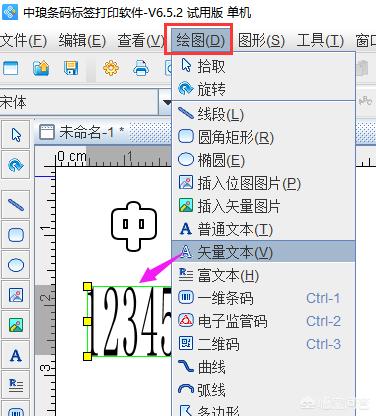The width and height of the screenshot is (376, 416).
Task: Click the new document toolbar icon
Action: (x=10, y=68)
